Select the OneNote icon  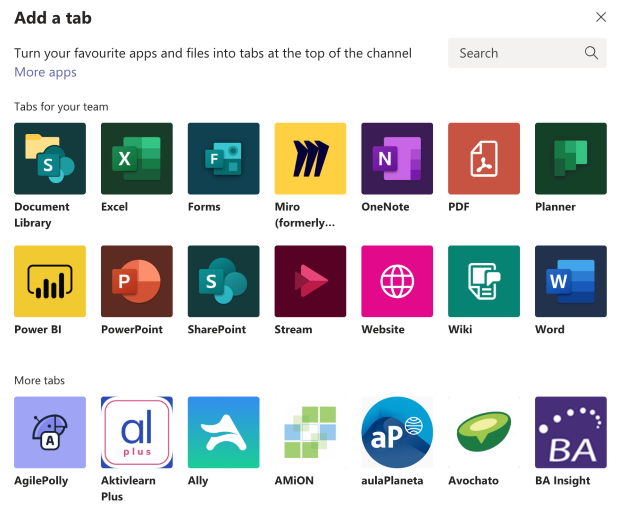(x=397, y=159)
